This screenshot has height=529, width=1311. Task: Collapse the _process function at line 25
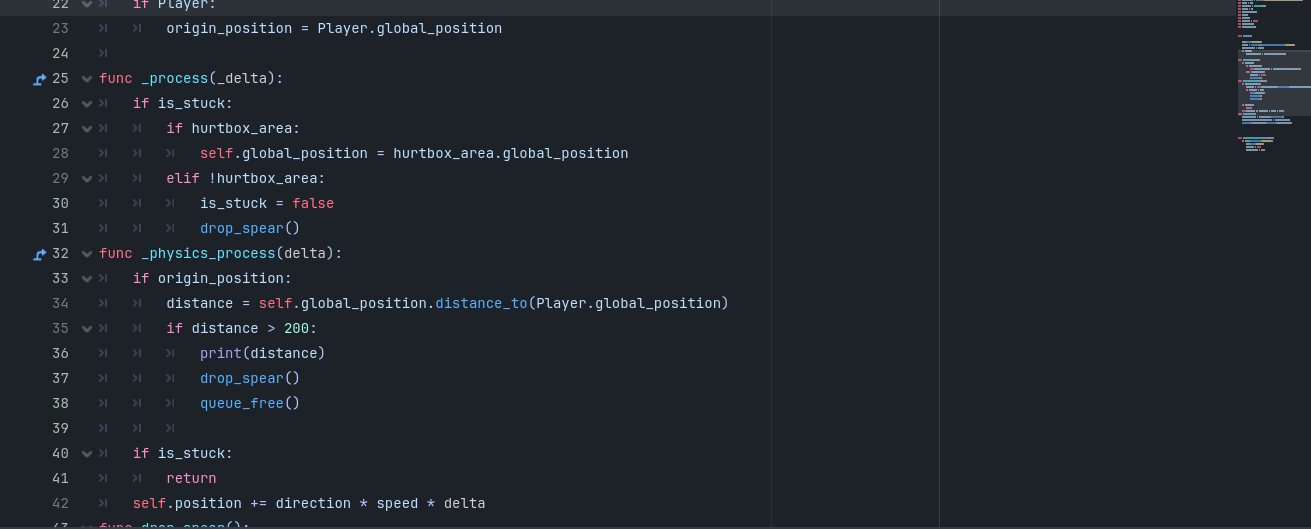click(87, 79)
